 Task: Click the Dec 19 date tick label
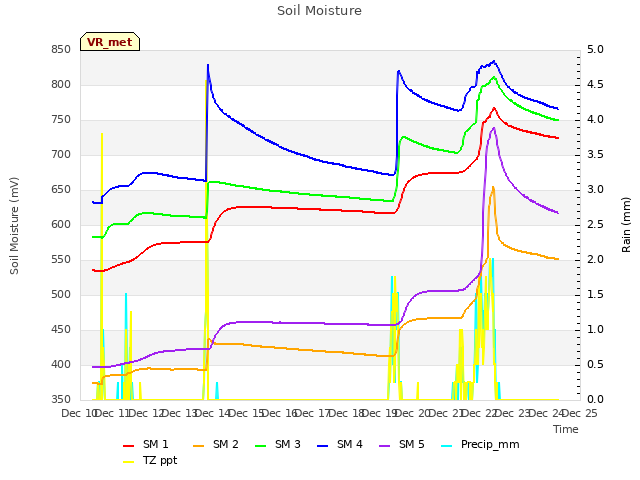(380, 414)
